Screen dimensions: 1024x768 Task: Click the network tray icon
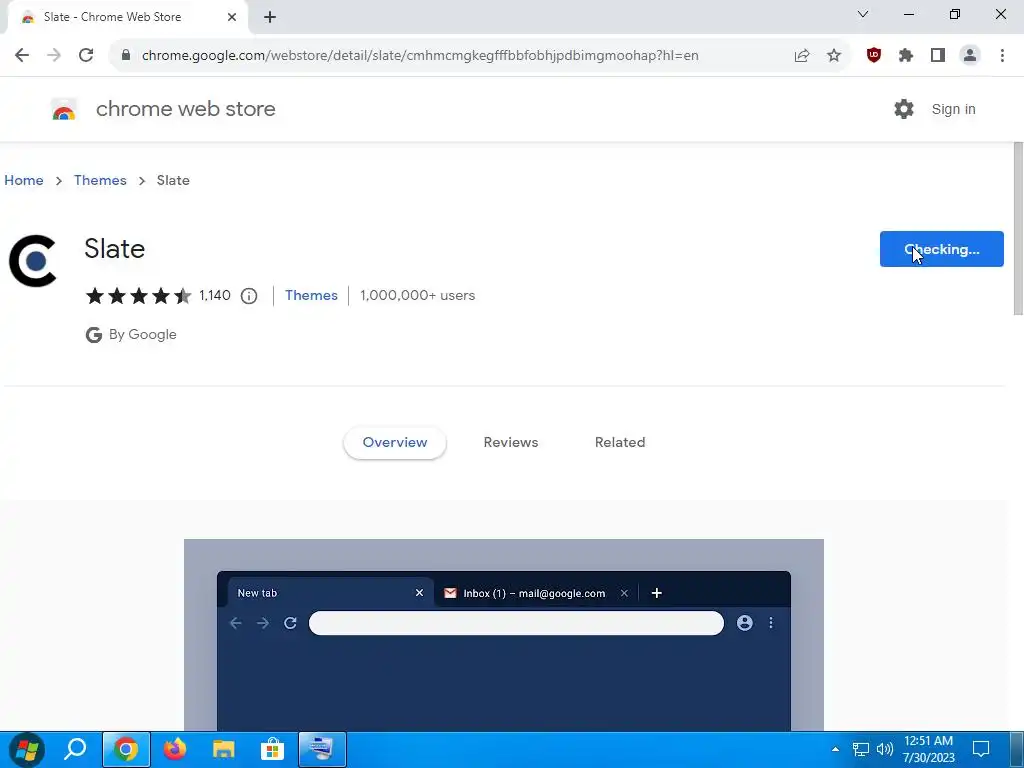pos(861,749)
